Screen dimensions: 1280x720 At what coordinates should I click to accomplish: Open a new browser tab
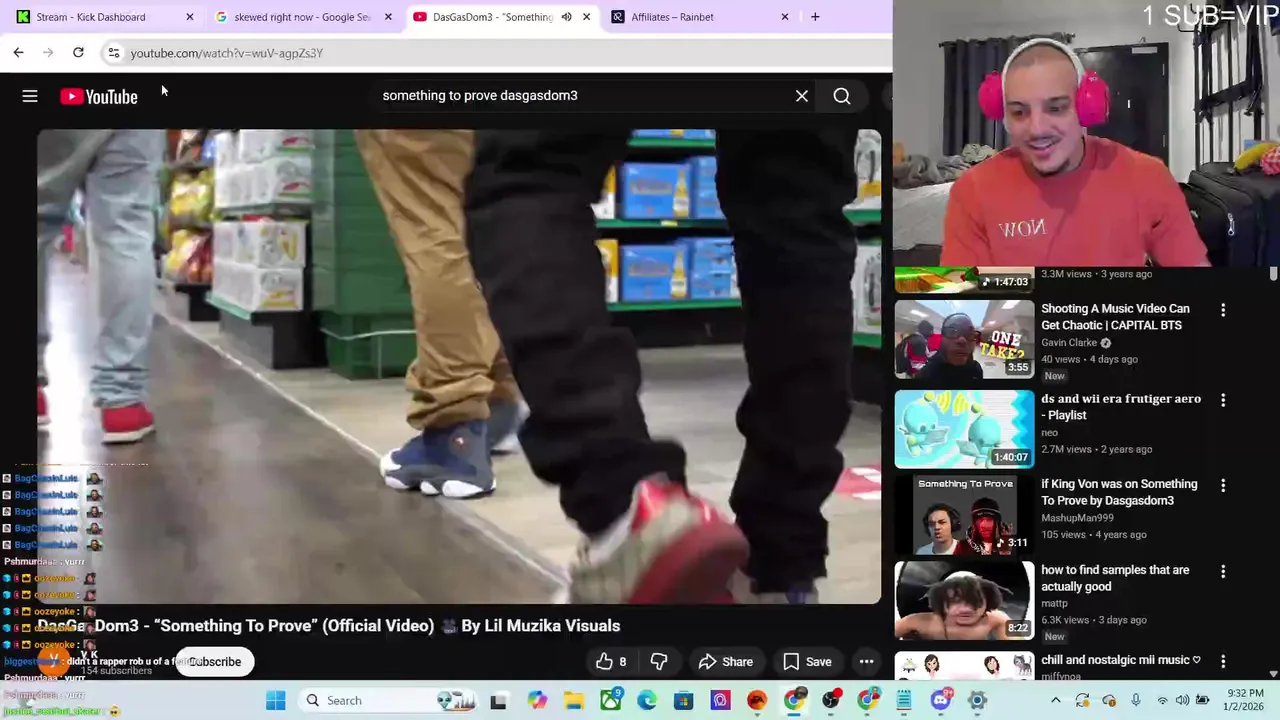pyautogui.click(x=815, y=17)
